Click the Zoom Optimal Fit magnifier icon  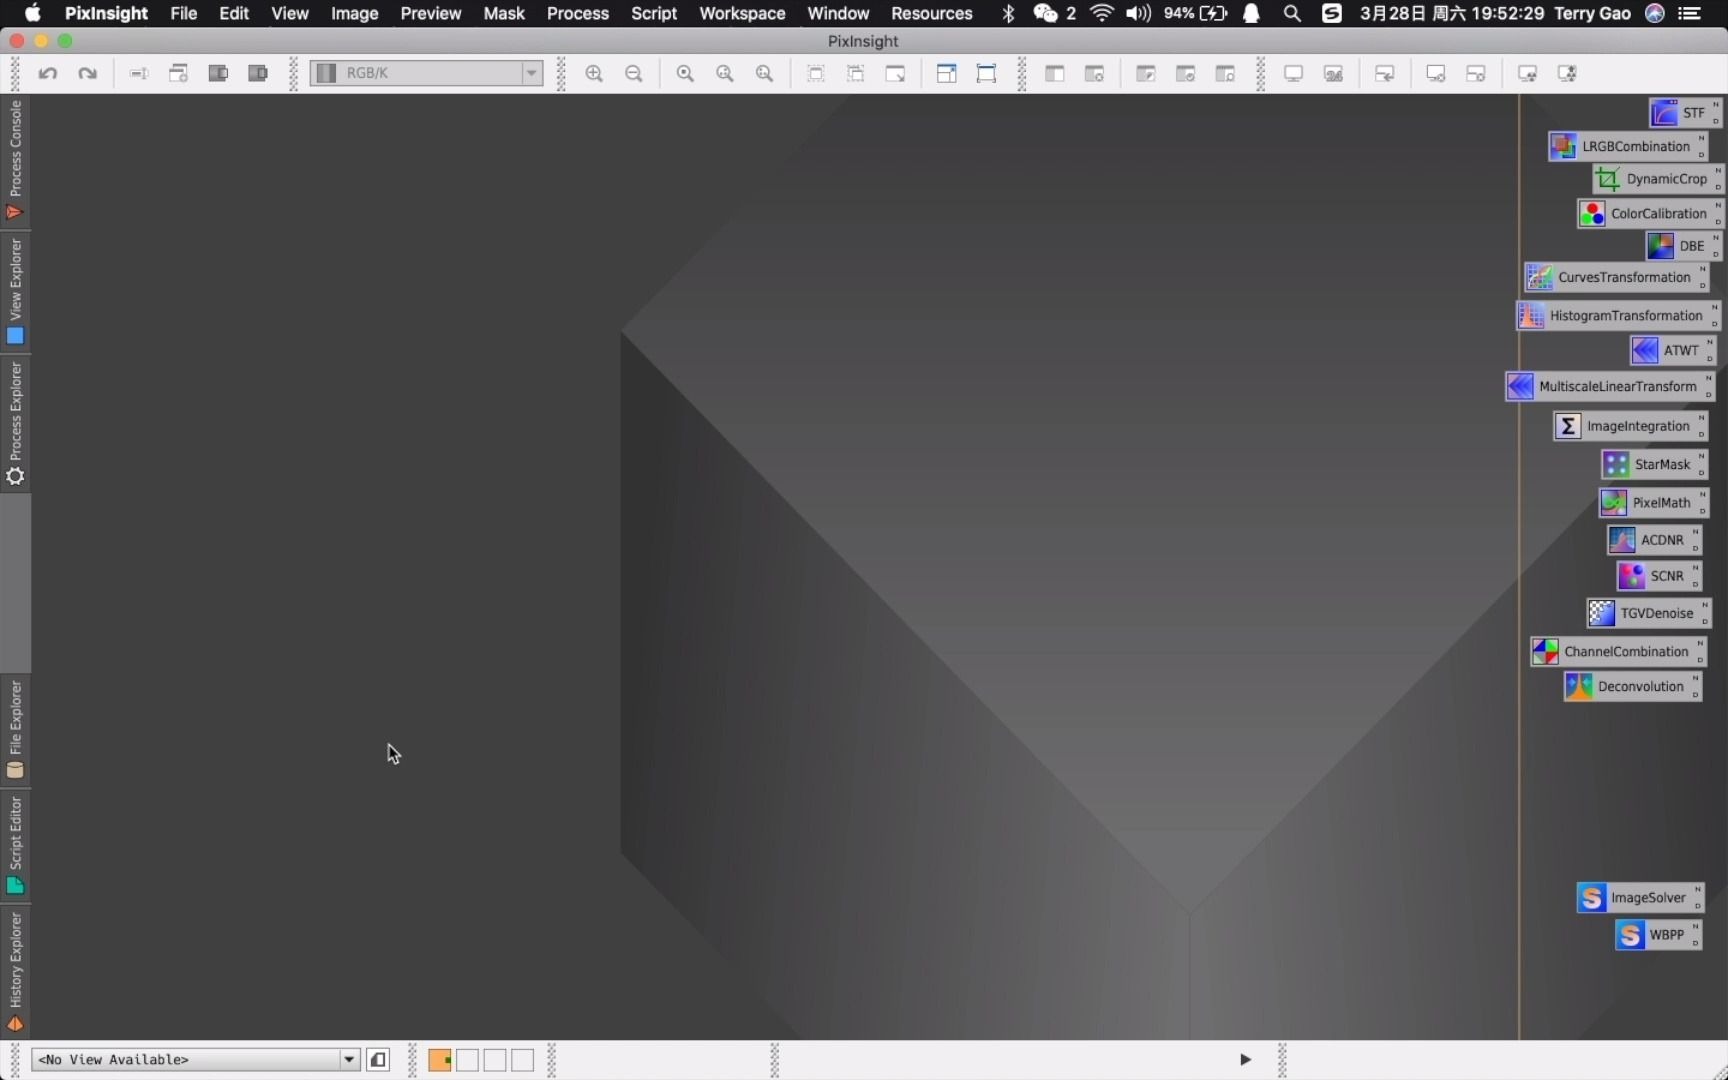[765, 73]
